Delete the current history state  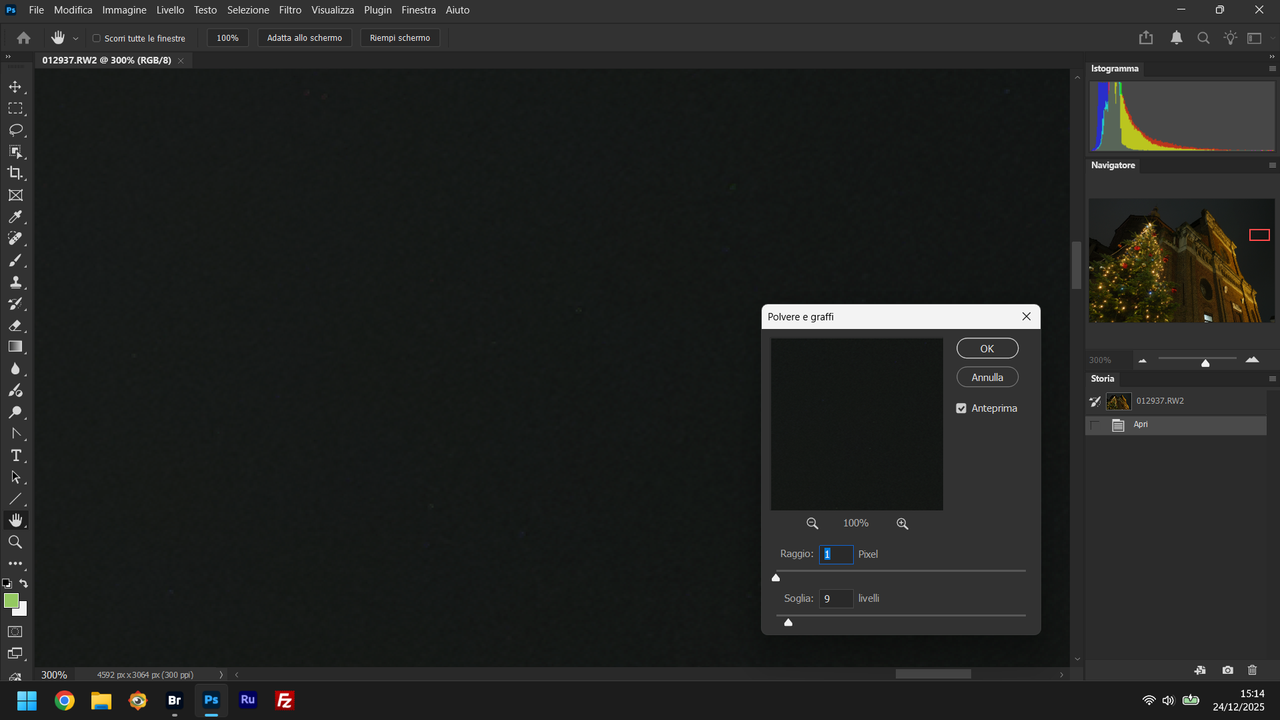1252,670
